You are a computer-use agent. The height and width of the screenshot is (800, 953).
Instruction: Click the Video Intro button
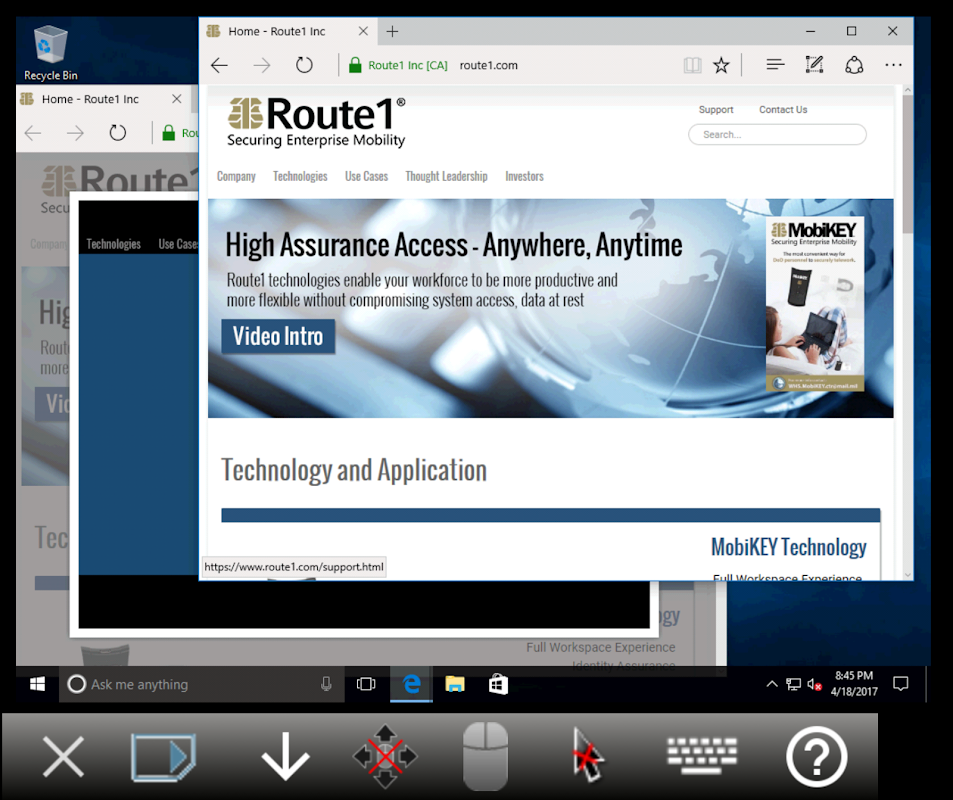278,336
